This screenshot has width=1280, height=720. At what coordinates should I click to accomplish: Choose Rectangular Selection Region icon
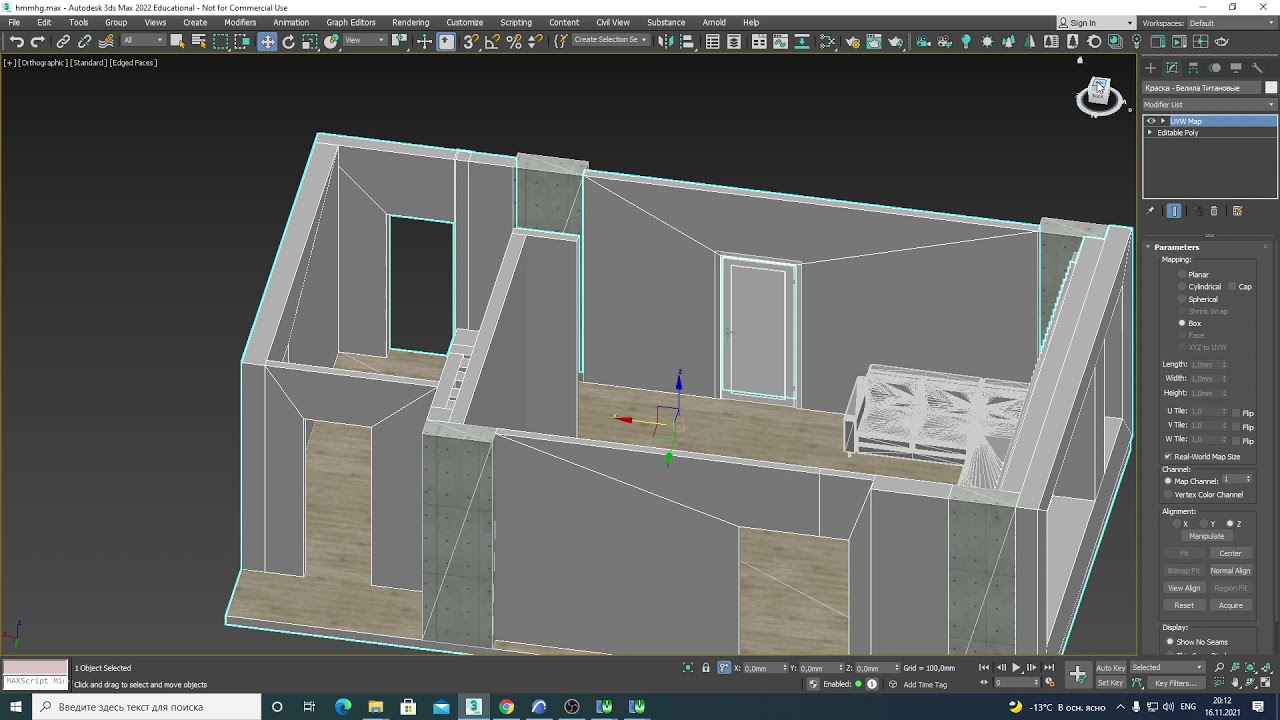(221, 41)
